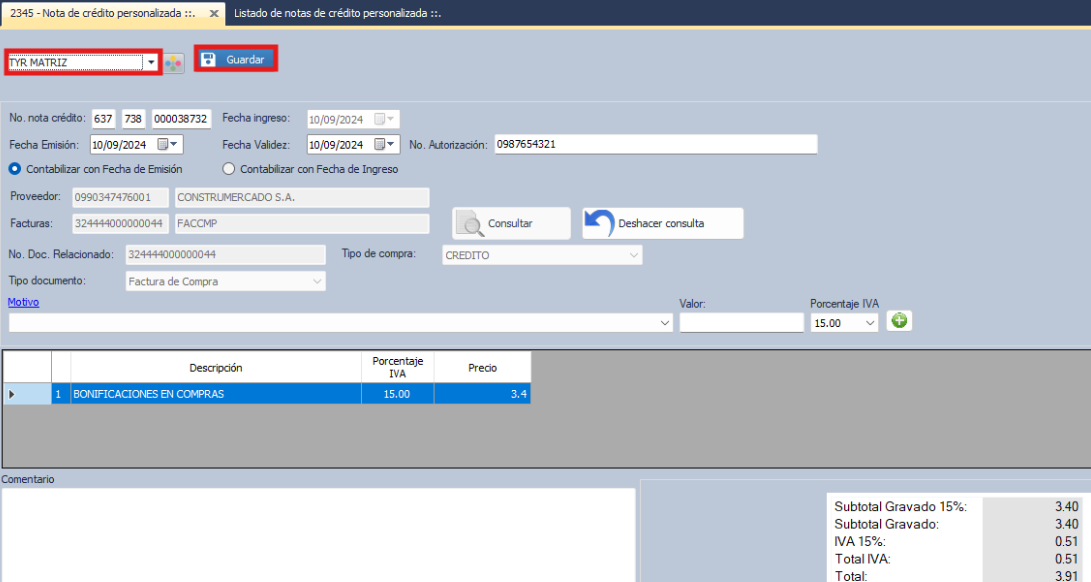Image resolution: width=1091 pixels, height=582 pixels.
Task: Select the BONIFICACIONES EN COMPRAS row
Action: pos(215,394)
